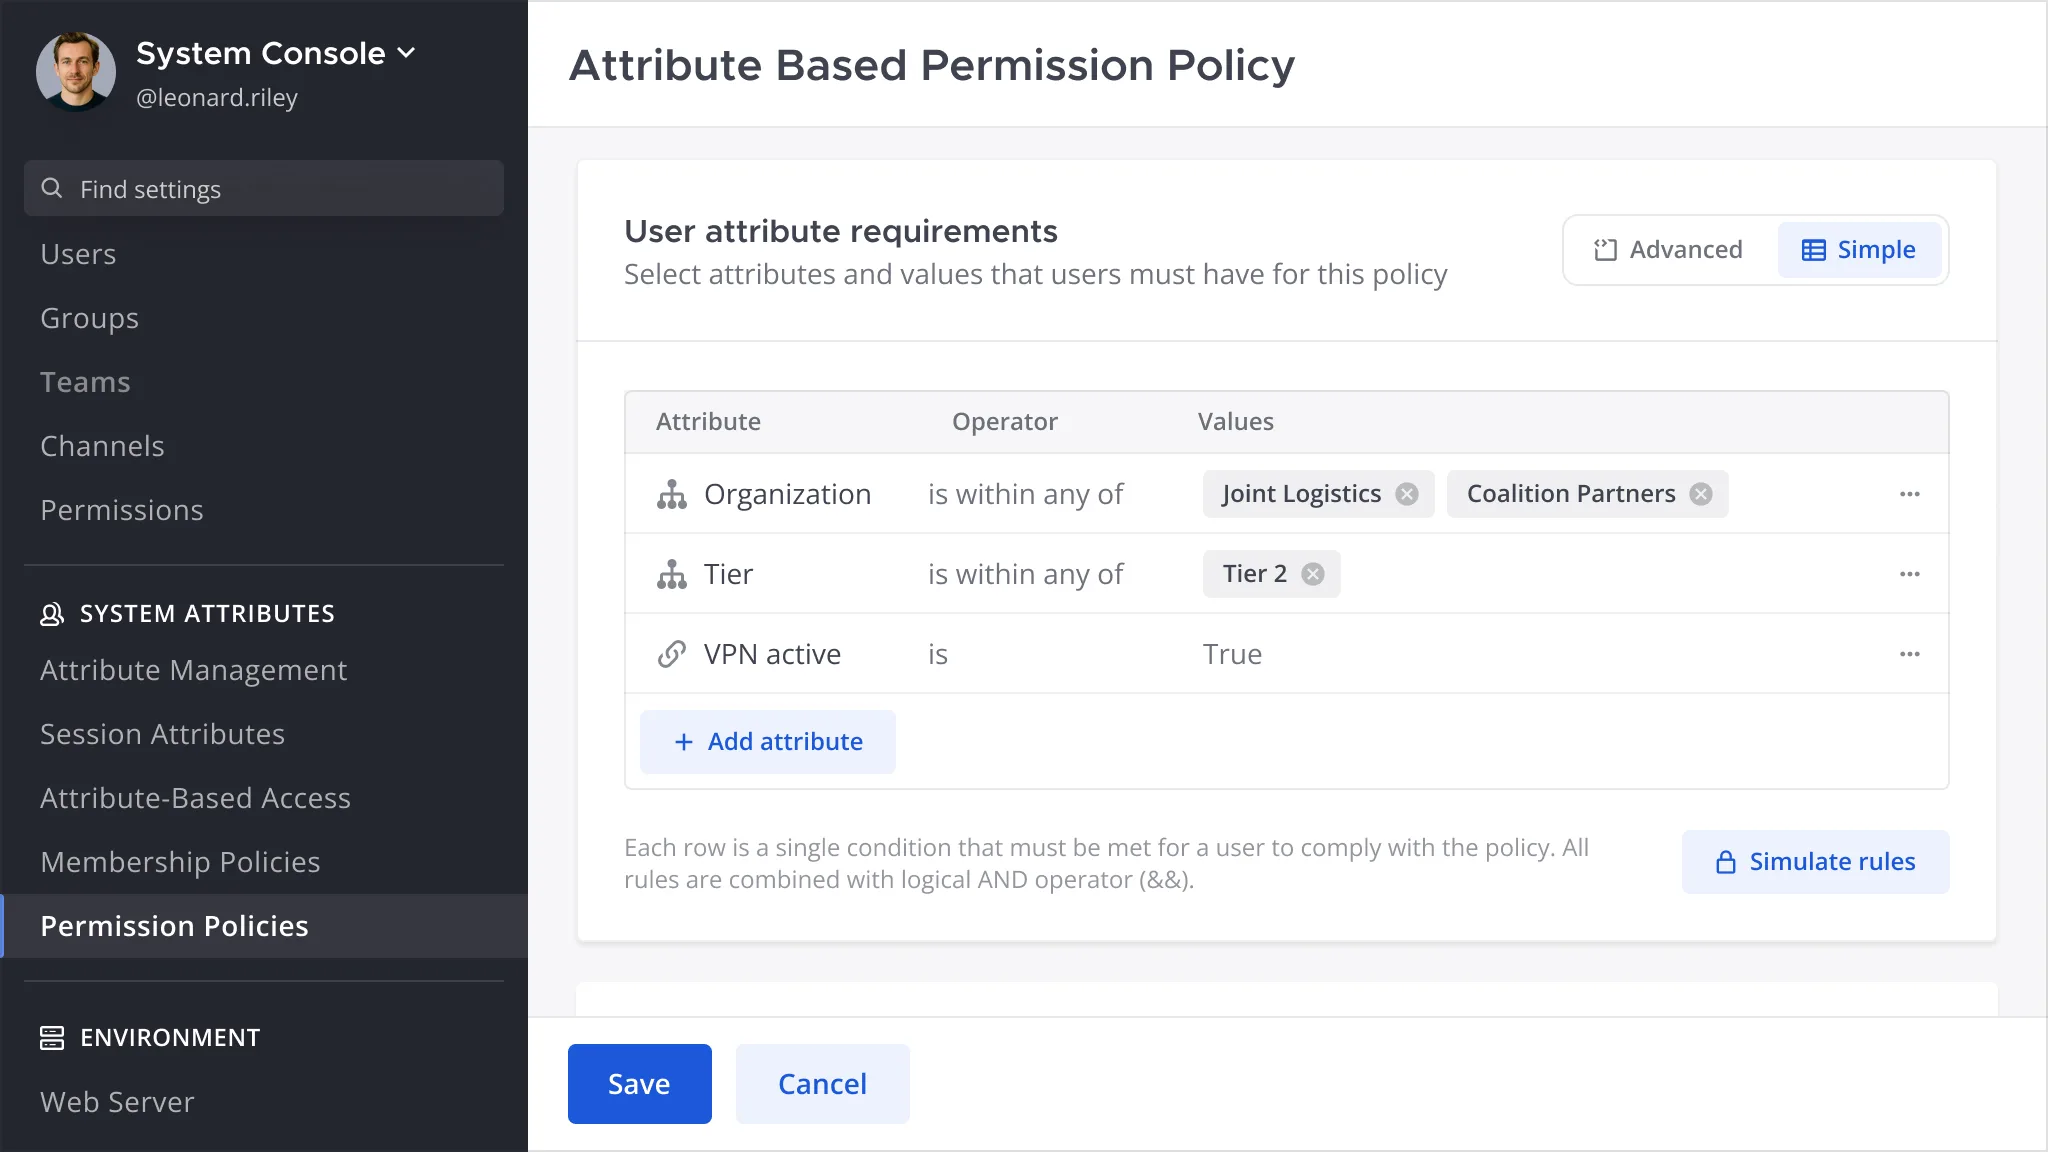The width and height of the screenshot is (2048, 1152).
Task: Open more options for Tier row
Action: point(1910,574)
